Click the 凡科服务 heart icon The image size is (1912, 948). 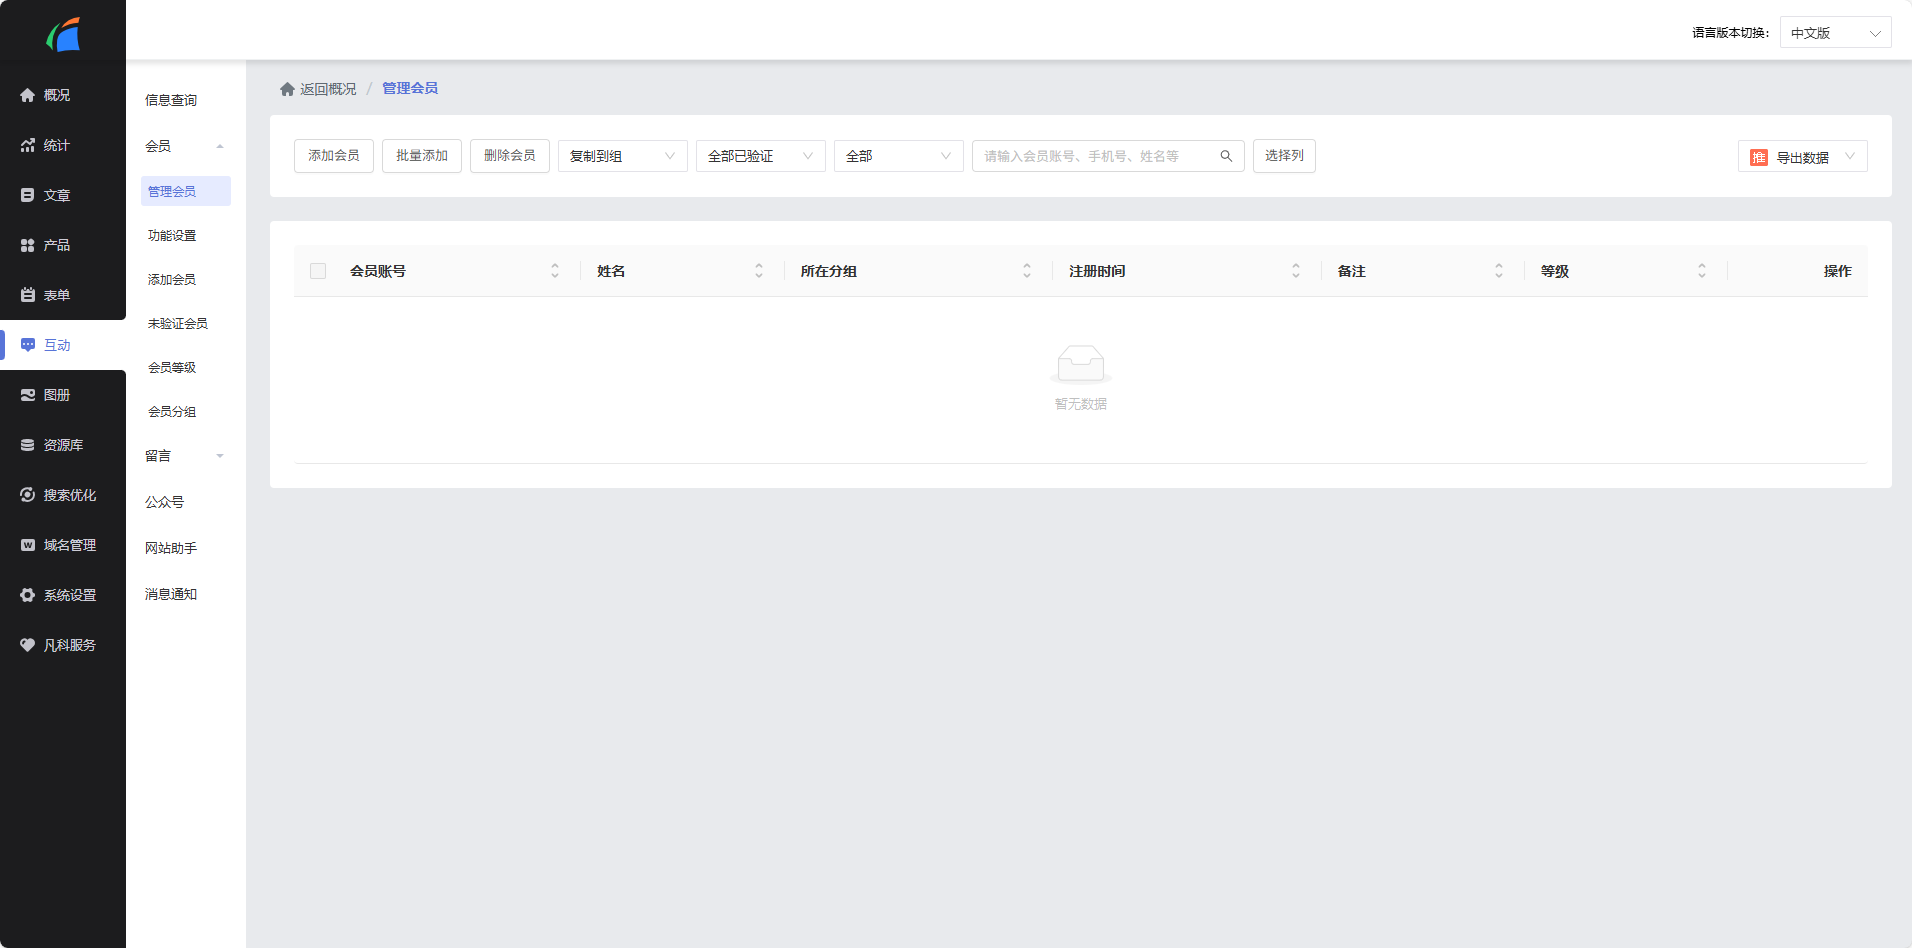[28, 645]
